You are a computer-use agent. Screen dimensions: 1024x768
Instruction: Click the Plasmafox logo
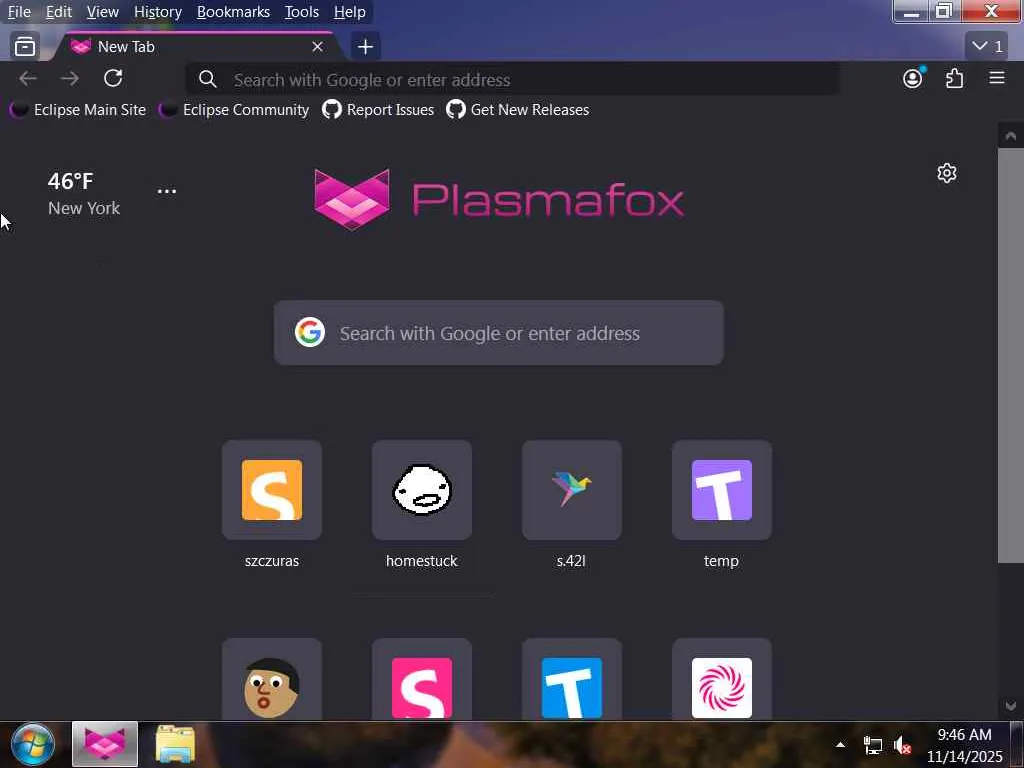pyautogui.click(x=499, y=199)
